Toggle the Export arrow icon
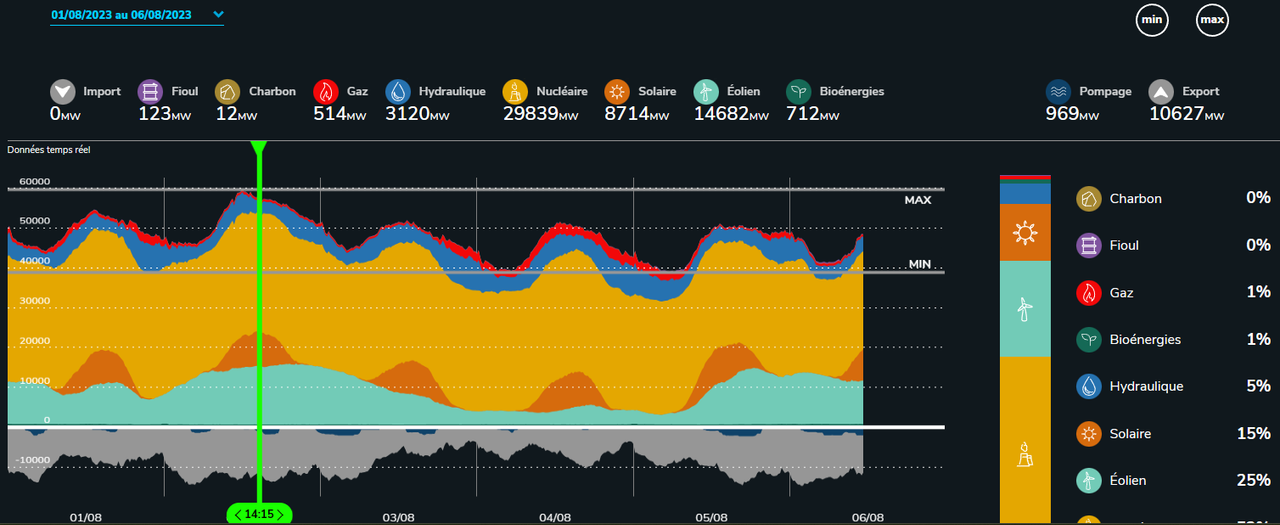The image size is (1280, 525). [1161, 92]
